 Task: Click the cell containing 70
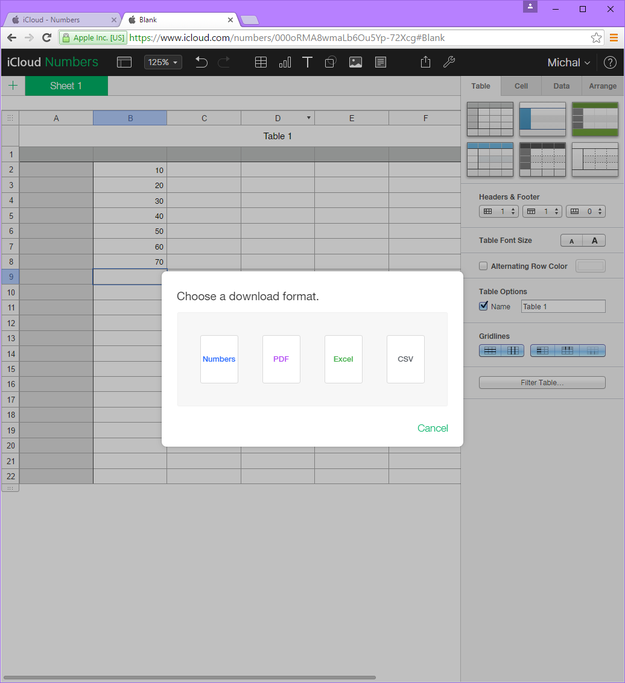[x=130, y=262]
